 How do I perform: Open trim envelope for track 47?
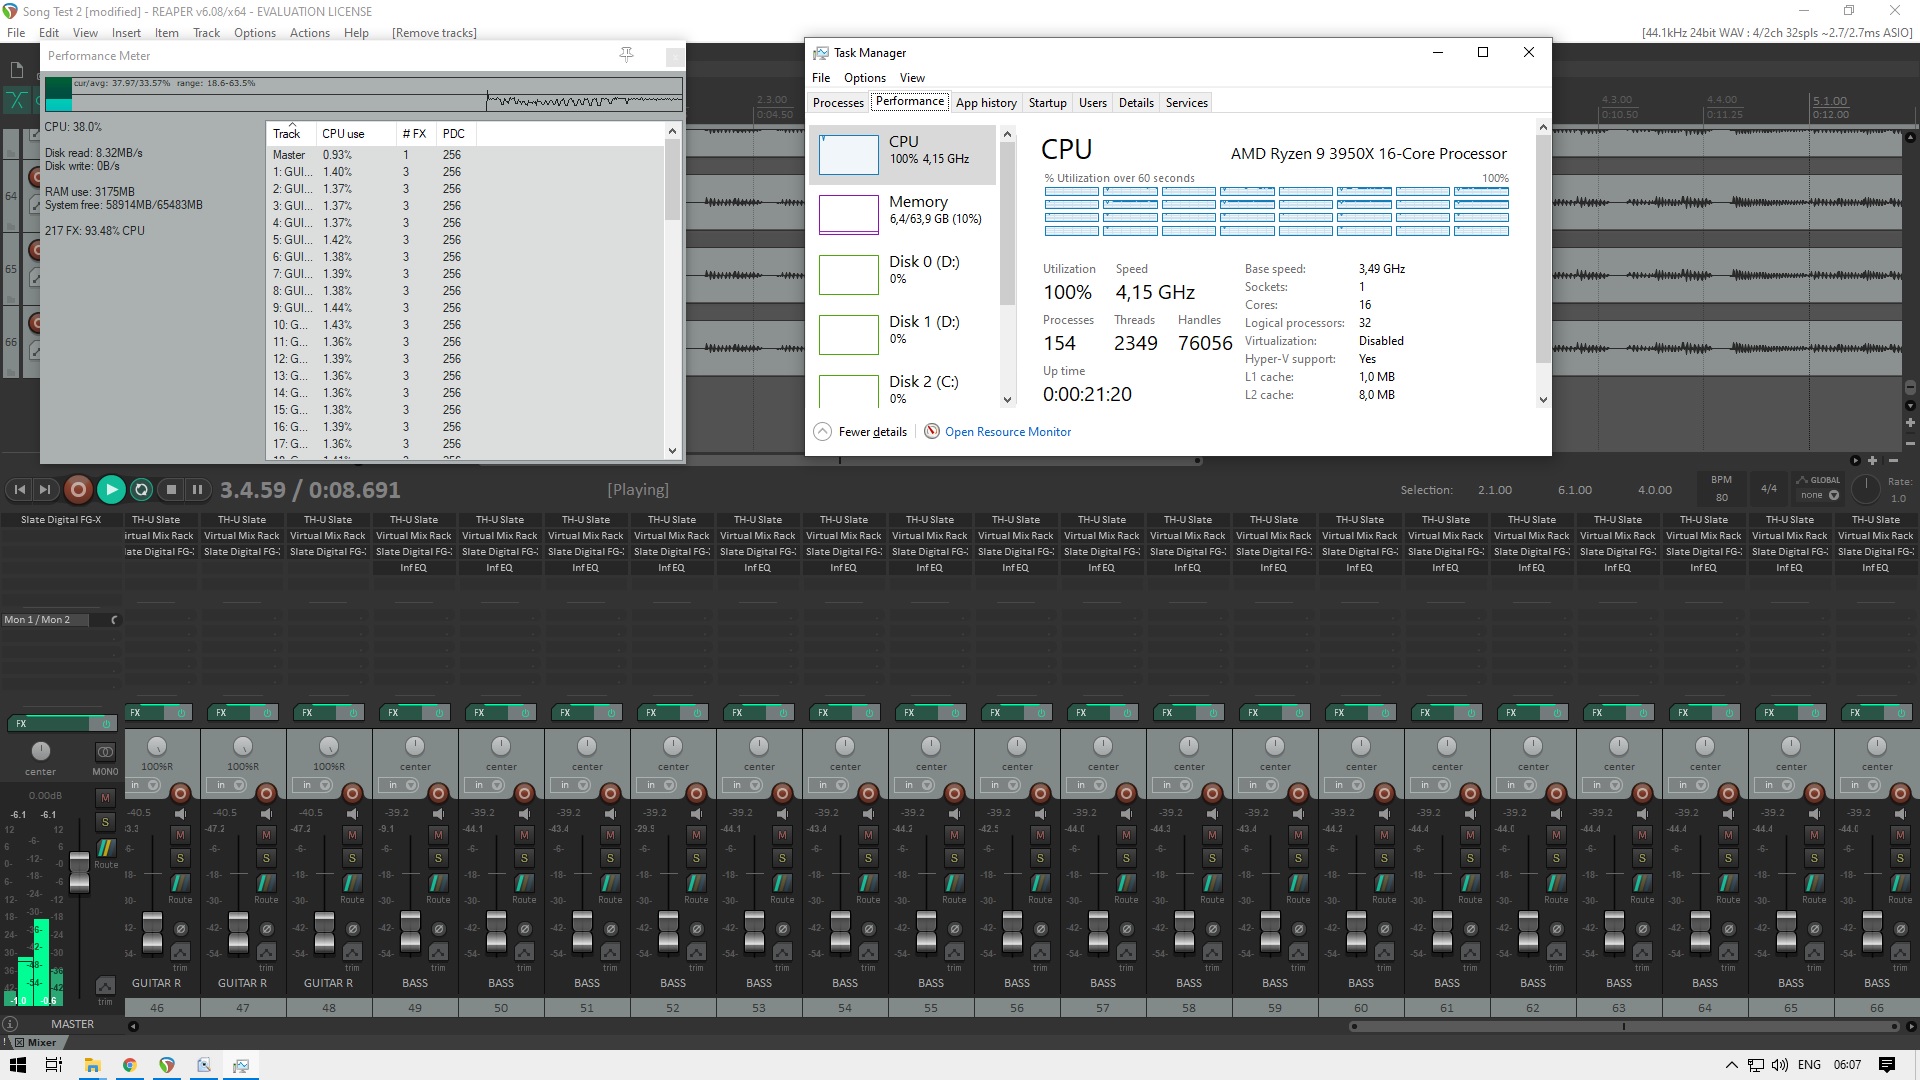(x=266, y=952)
